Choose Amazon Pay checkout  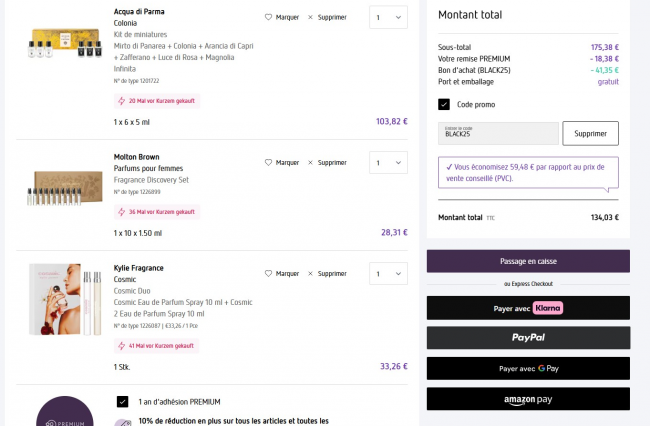coord(528,399)
